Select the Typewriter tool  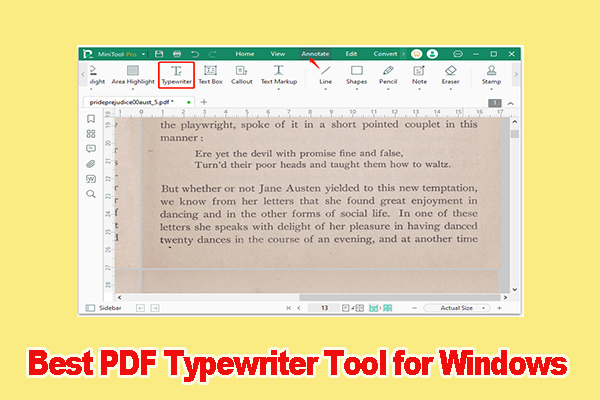176,75
